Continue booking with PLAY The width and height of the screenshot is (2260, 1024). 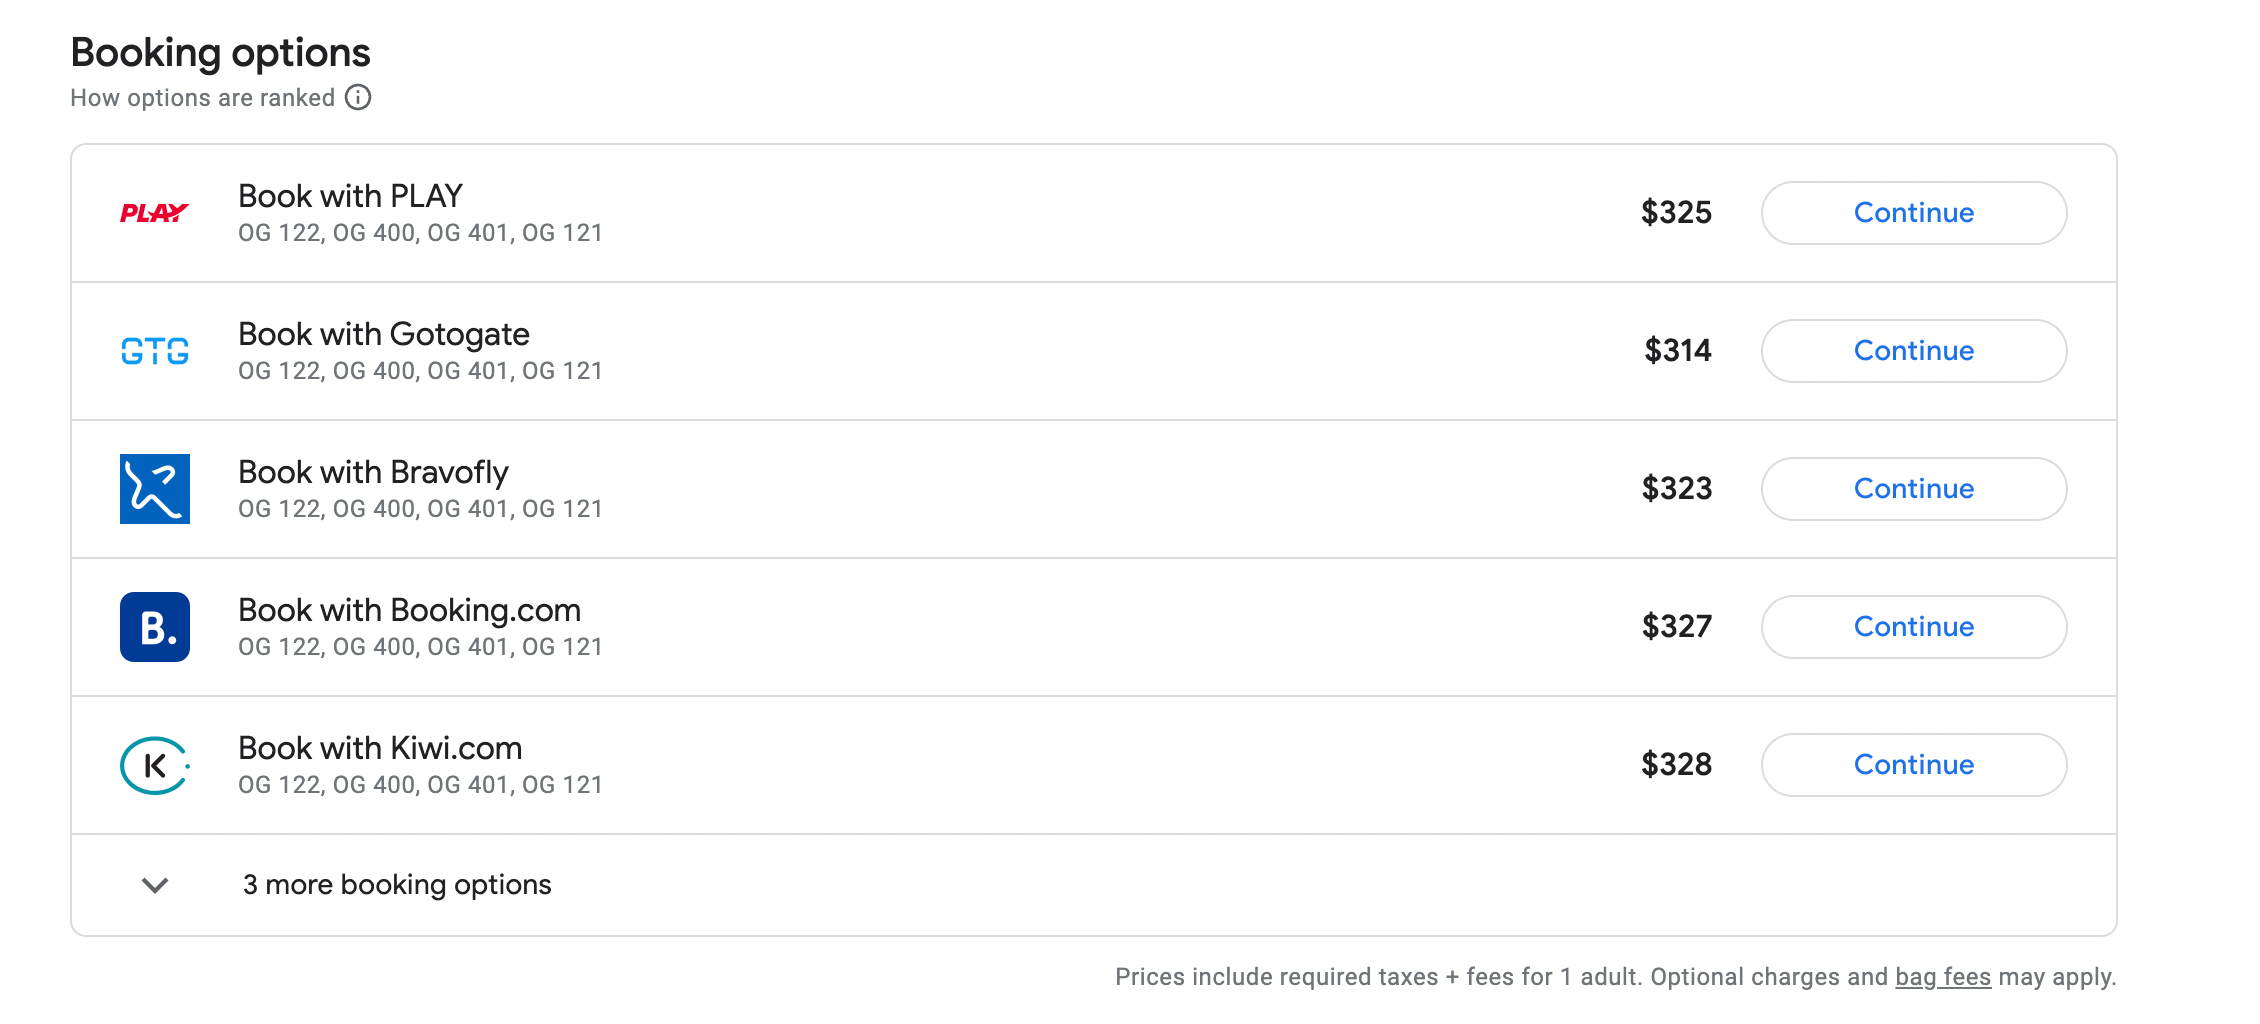point(1913,213)
